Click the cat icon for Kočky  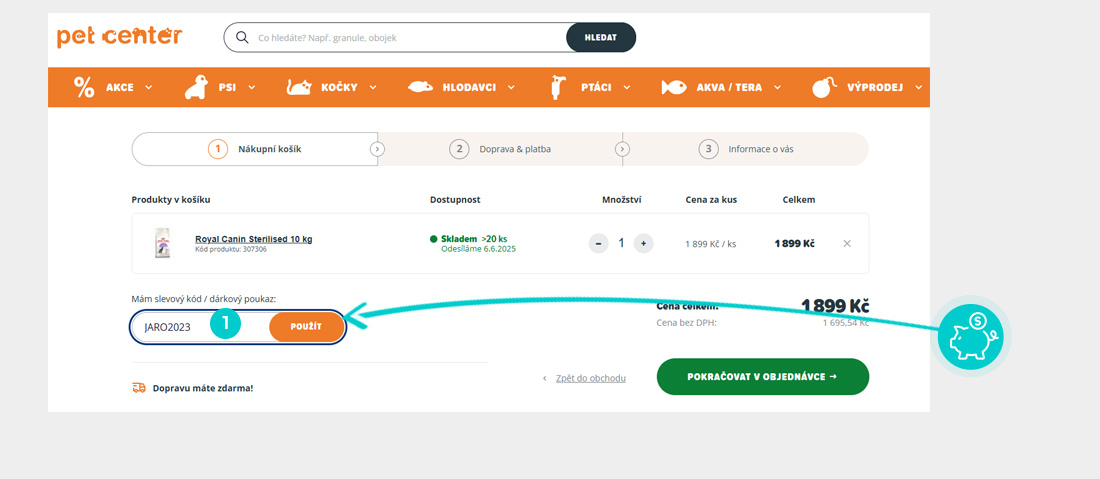click(299, 87)
